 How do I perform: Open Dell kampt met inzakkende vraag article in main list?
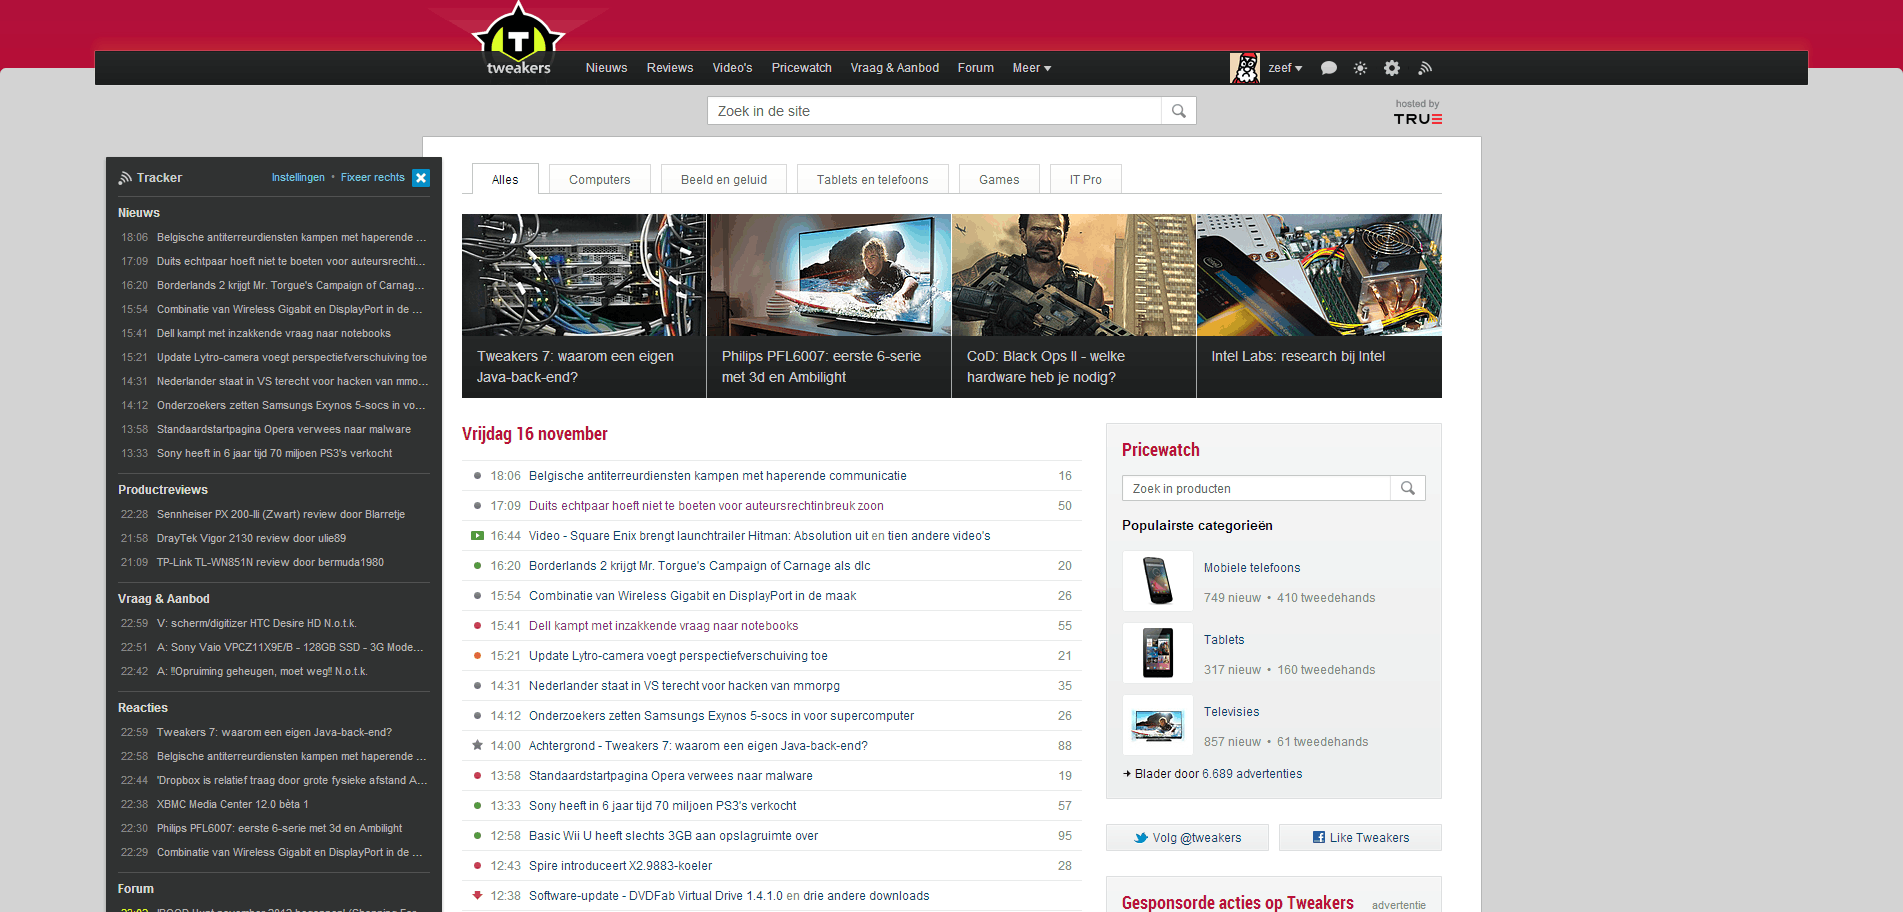coord(663,626)
